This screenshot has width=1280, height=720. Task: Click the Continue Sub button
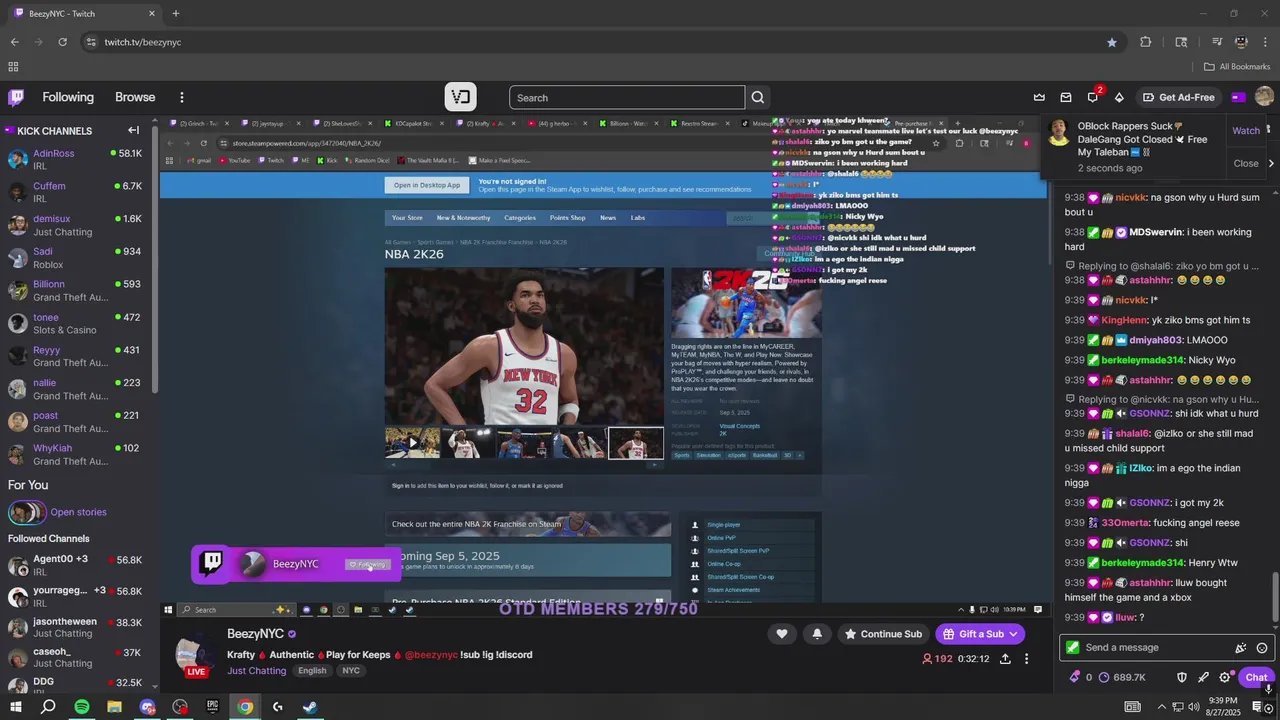coord(882,634)
